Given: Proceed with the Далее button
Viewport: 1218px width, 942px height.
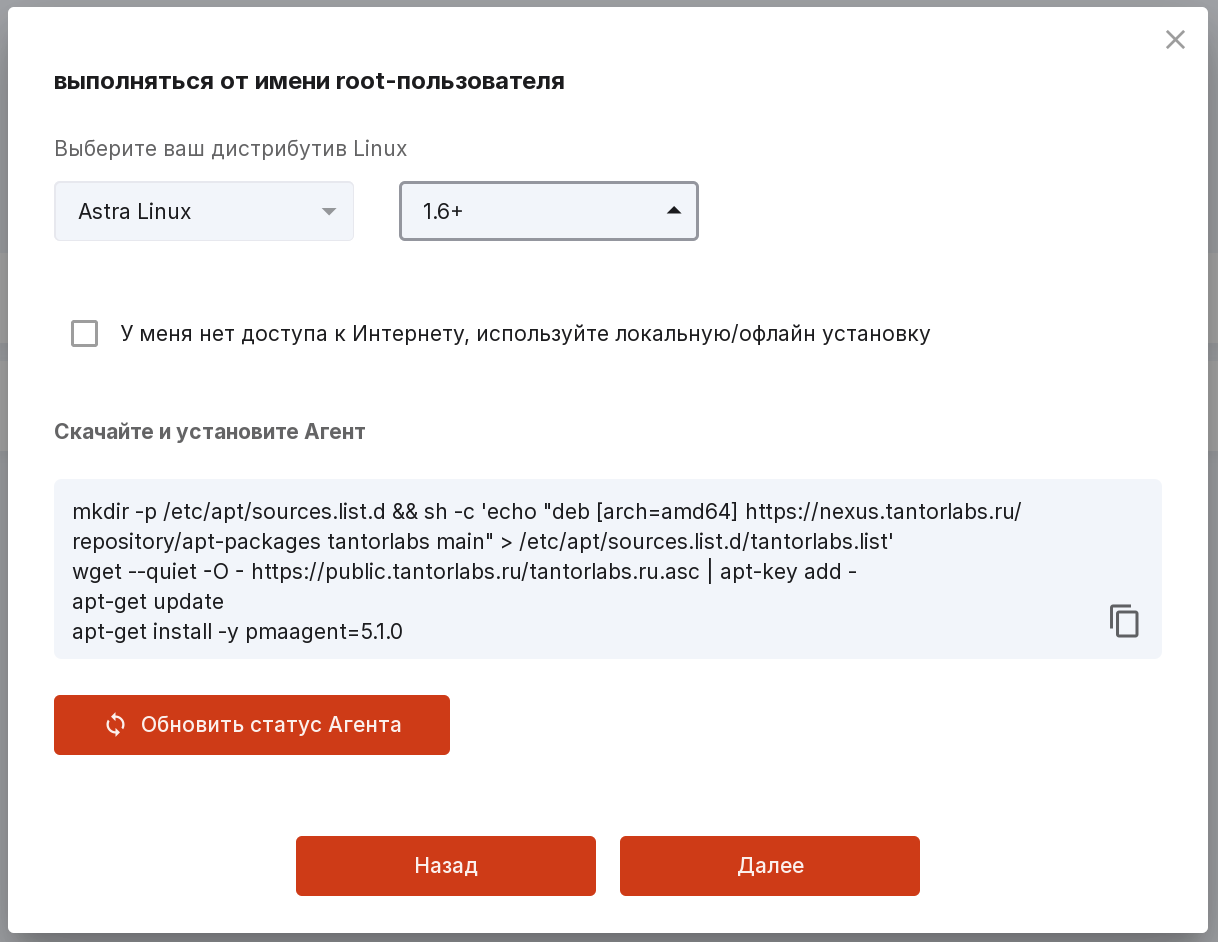Looking at the screenshot, I should pos(770,866).
